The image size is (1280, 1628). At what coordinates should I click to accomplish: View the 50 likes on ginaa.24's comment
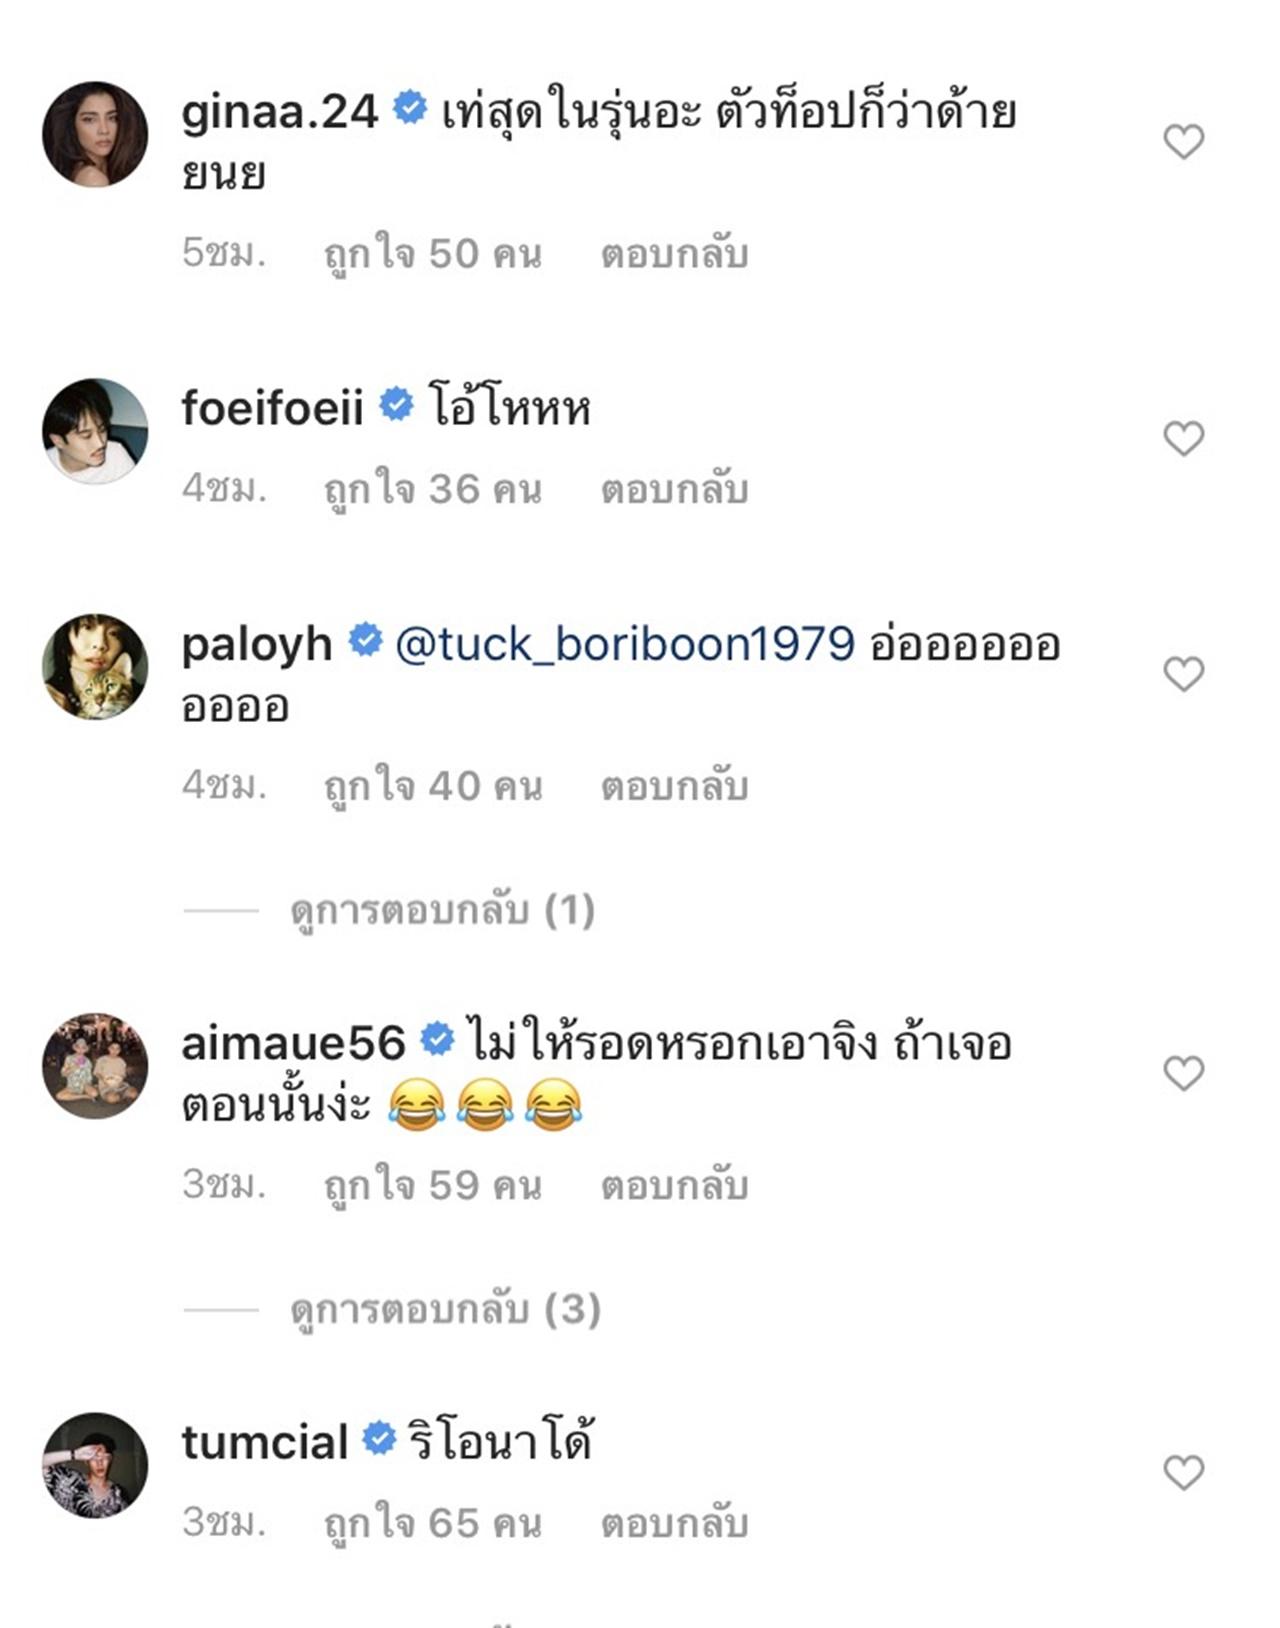tap(432, 254)
